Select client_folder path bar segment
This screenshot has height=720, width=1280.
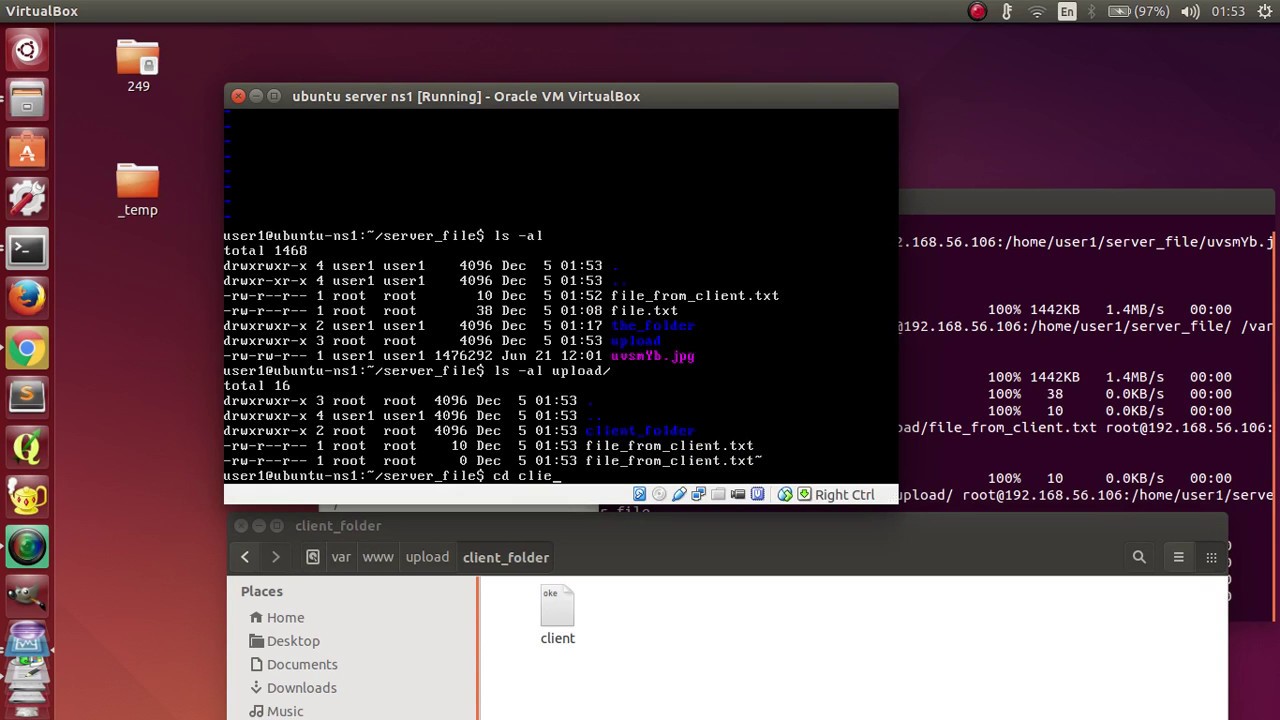tap(506, 557)
